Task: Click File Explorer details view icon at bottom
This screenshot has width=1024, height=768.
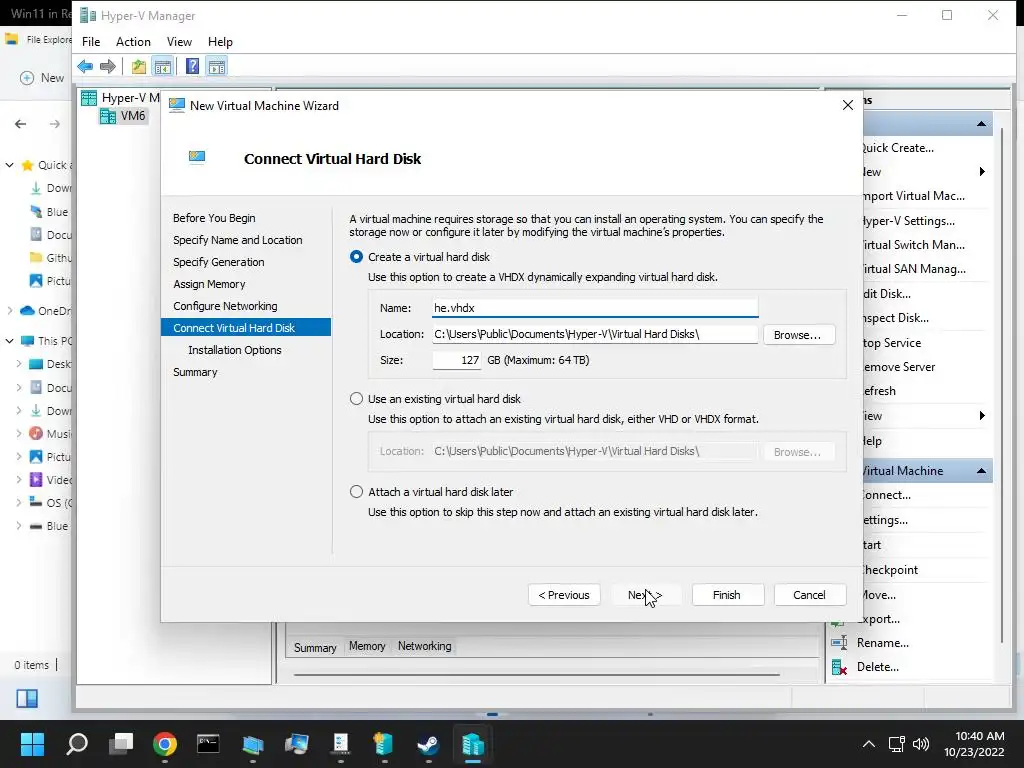Action: click(x=27, y=698)
